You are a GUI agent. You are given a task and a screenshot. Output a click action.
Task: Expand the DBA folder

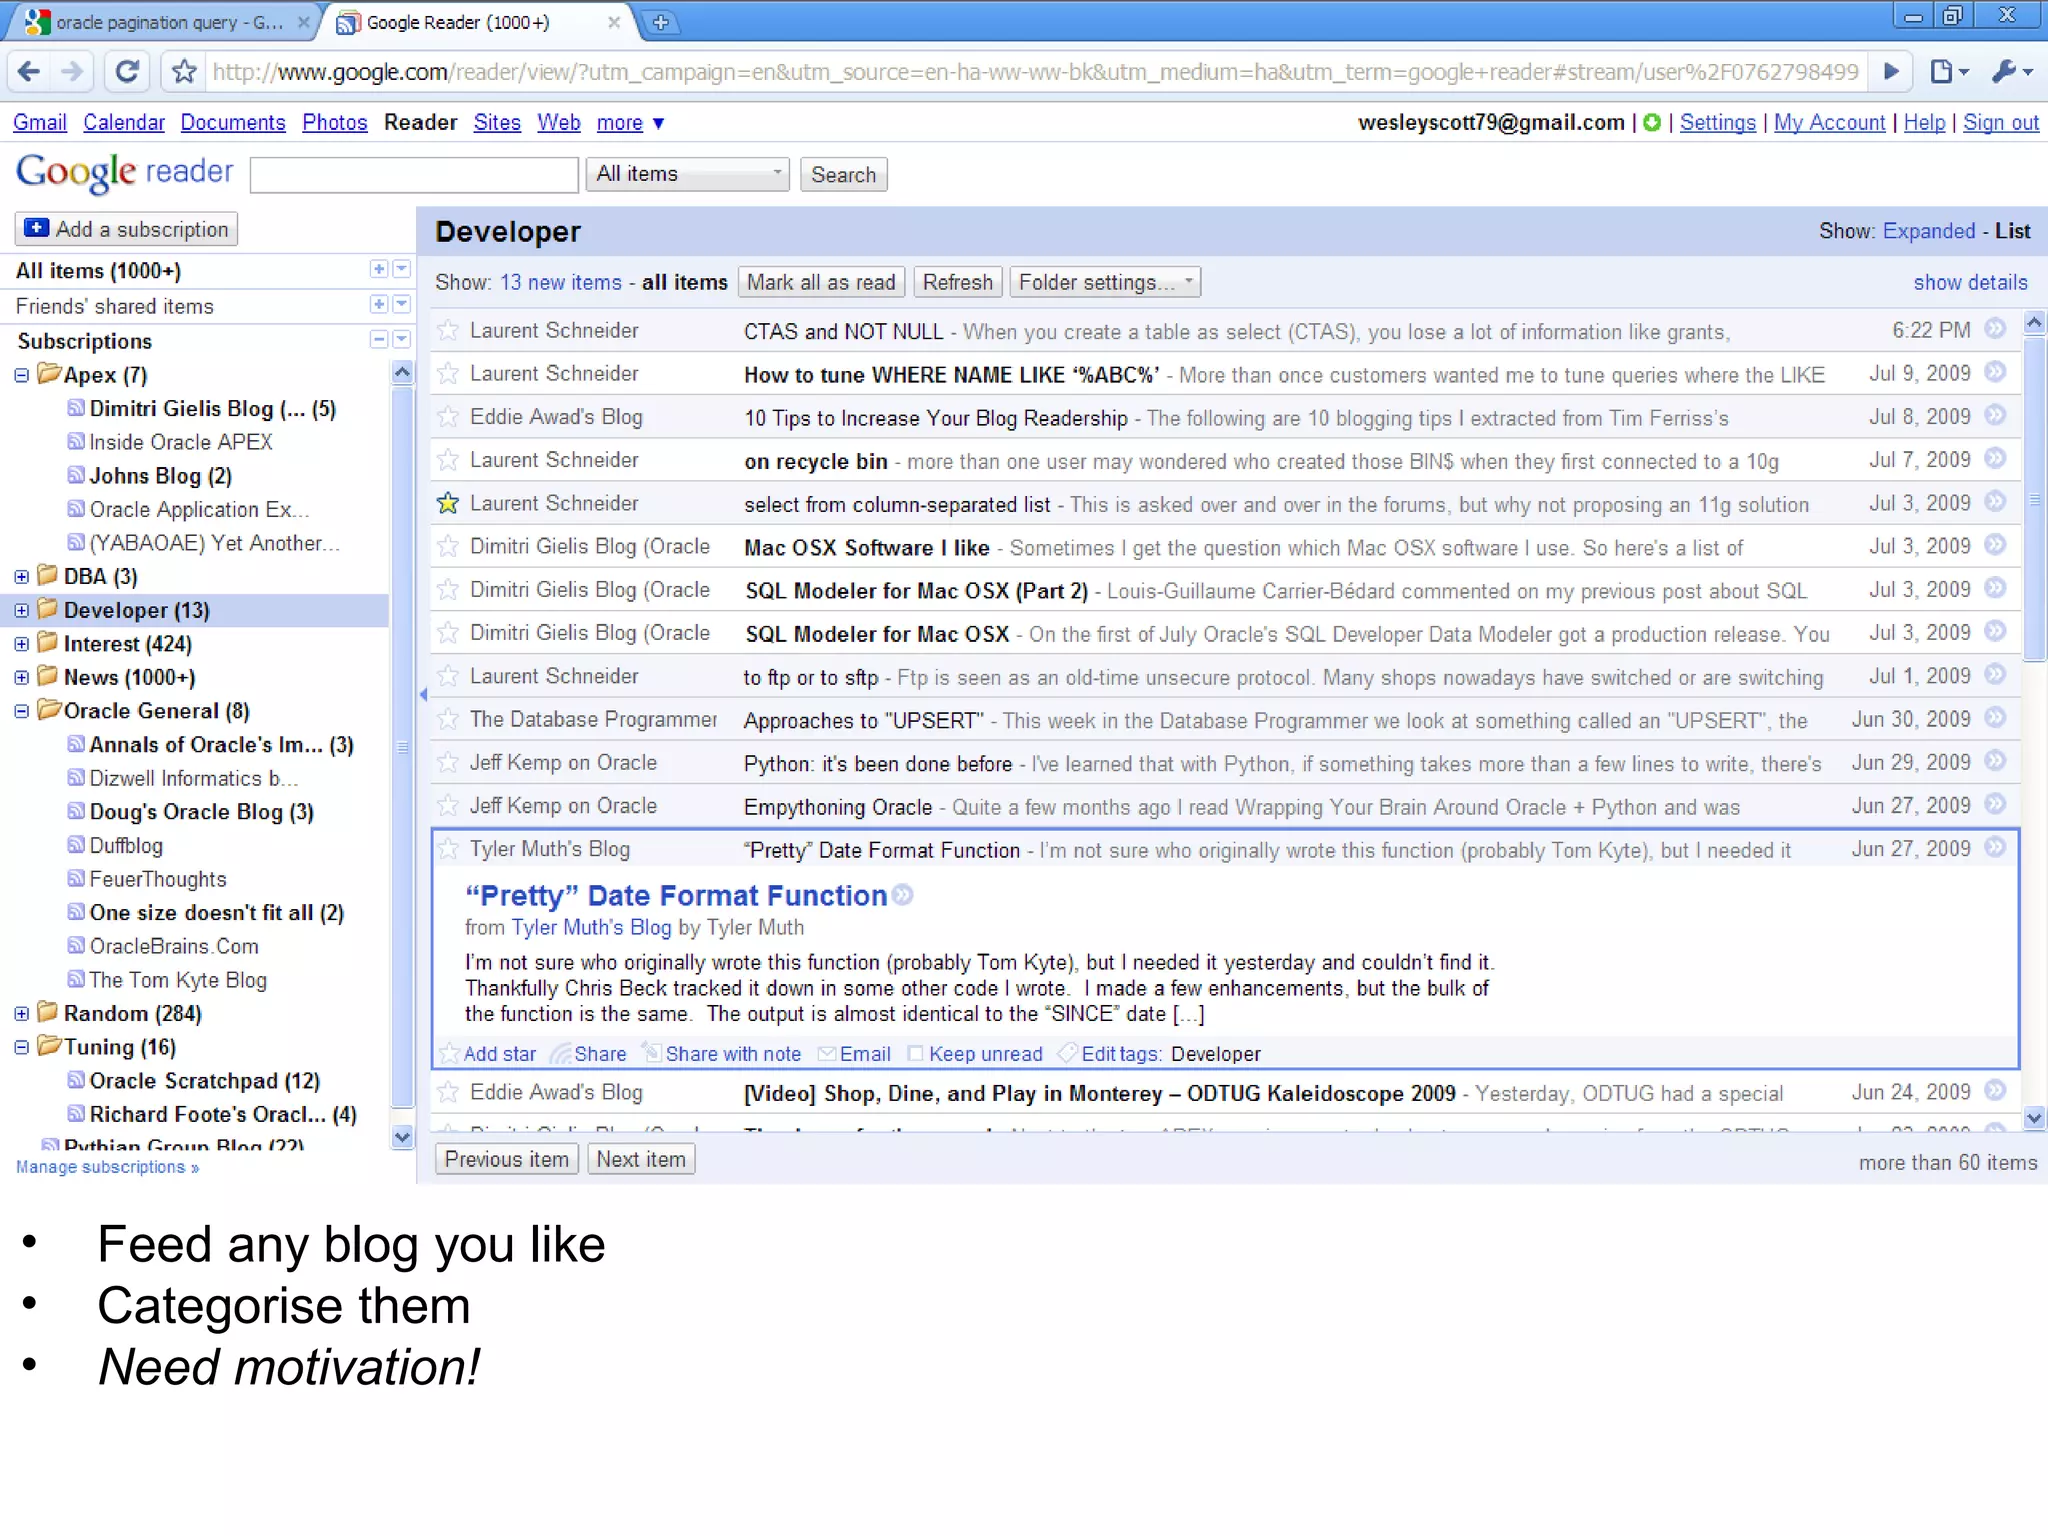(21, 577)
